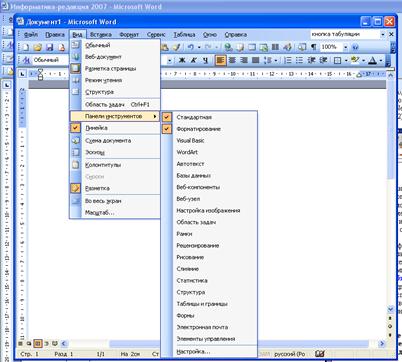402x362 pixels.
Task: Click the blue Help question icon
Action: coord(355,47)
